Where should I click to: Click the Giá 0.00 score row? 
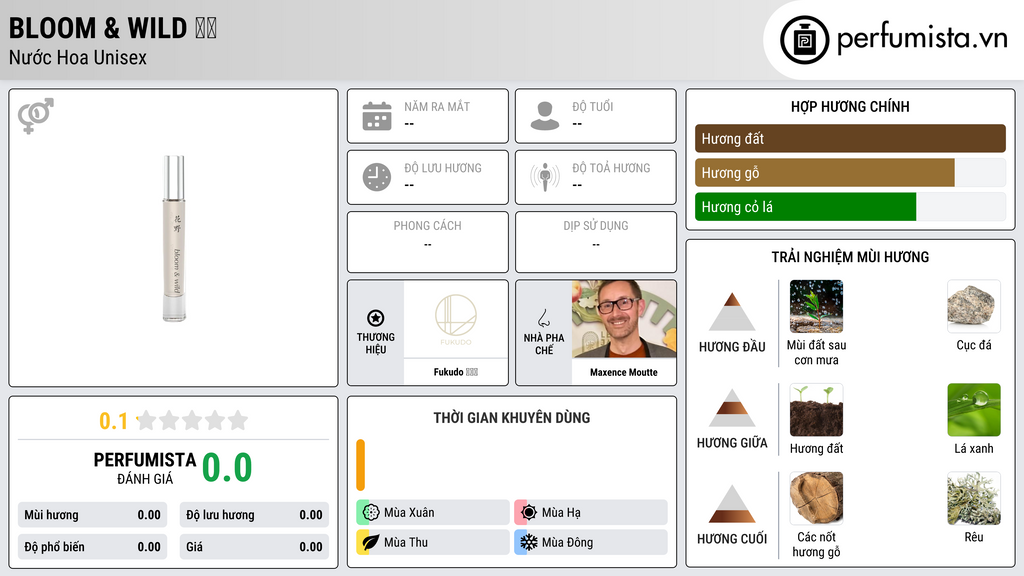coord(254,547)
